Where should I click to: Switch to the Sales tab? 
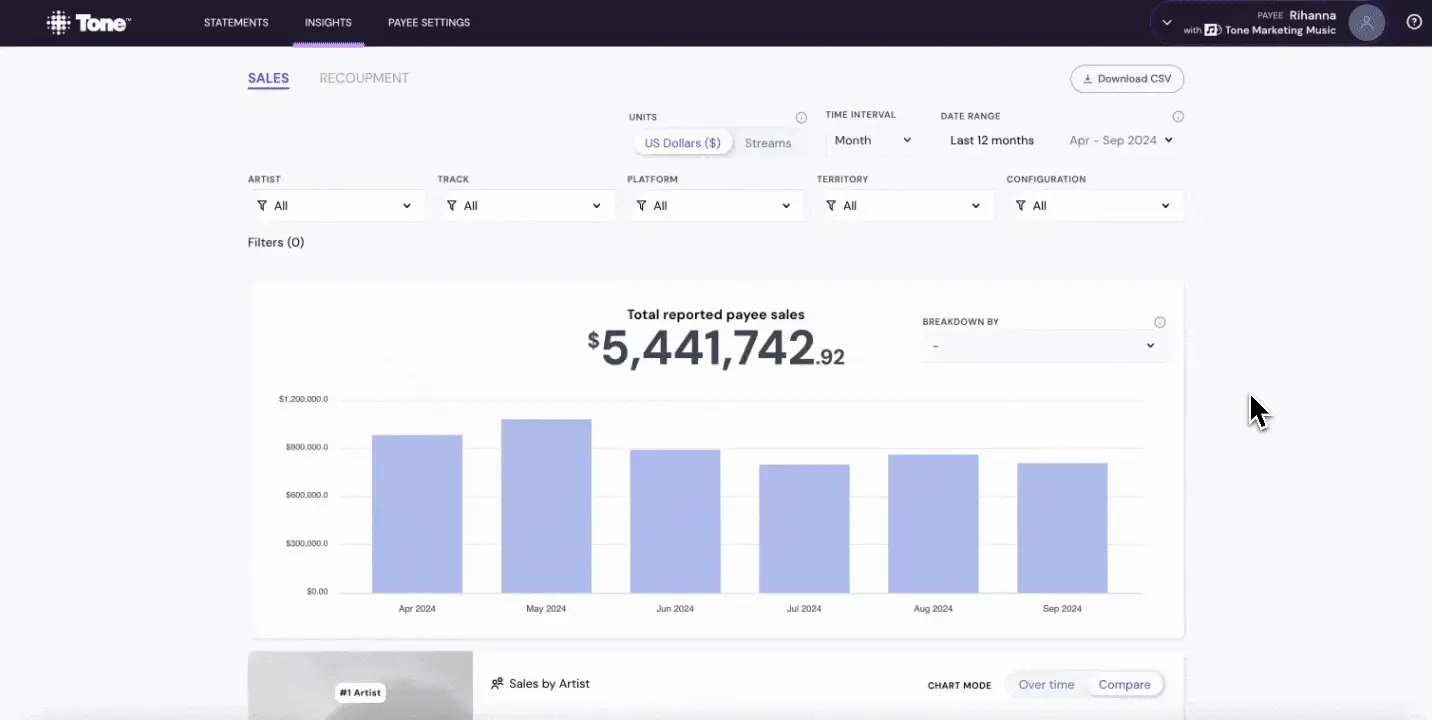[x=268, y=78]
